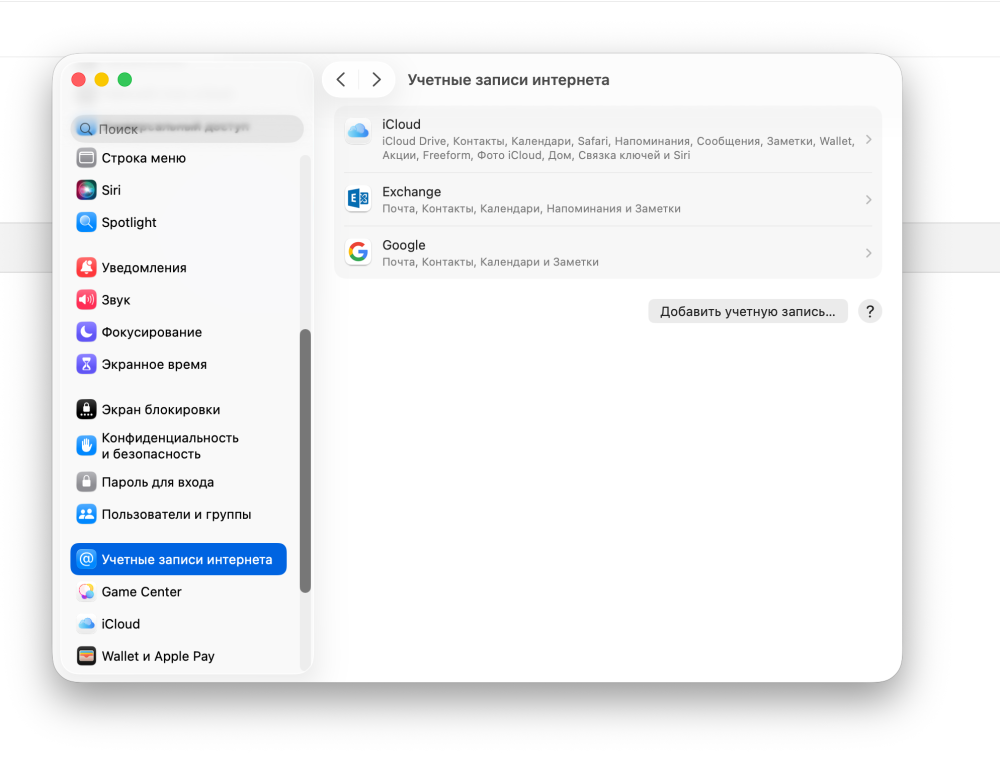Go forward with the right arrow button
Screen dimensions: 1000x775
[376, 80]
